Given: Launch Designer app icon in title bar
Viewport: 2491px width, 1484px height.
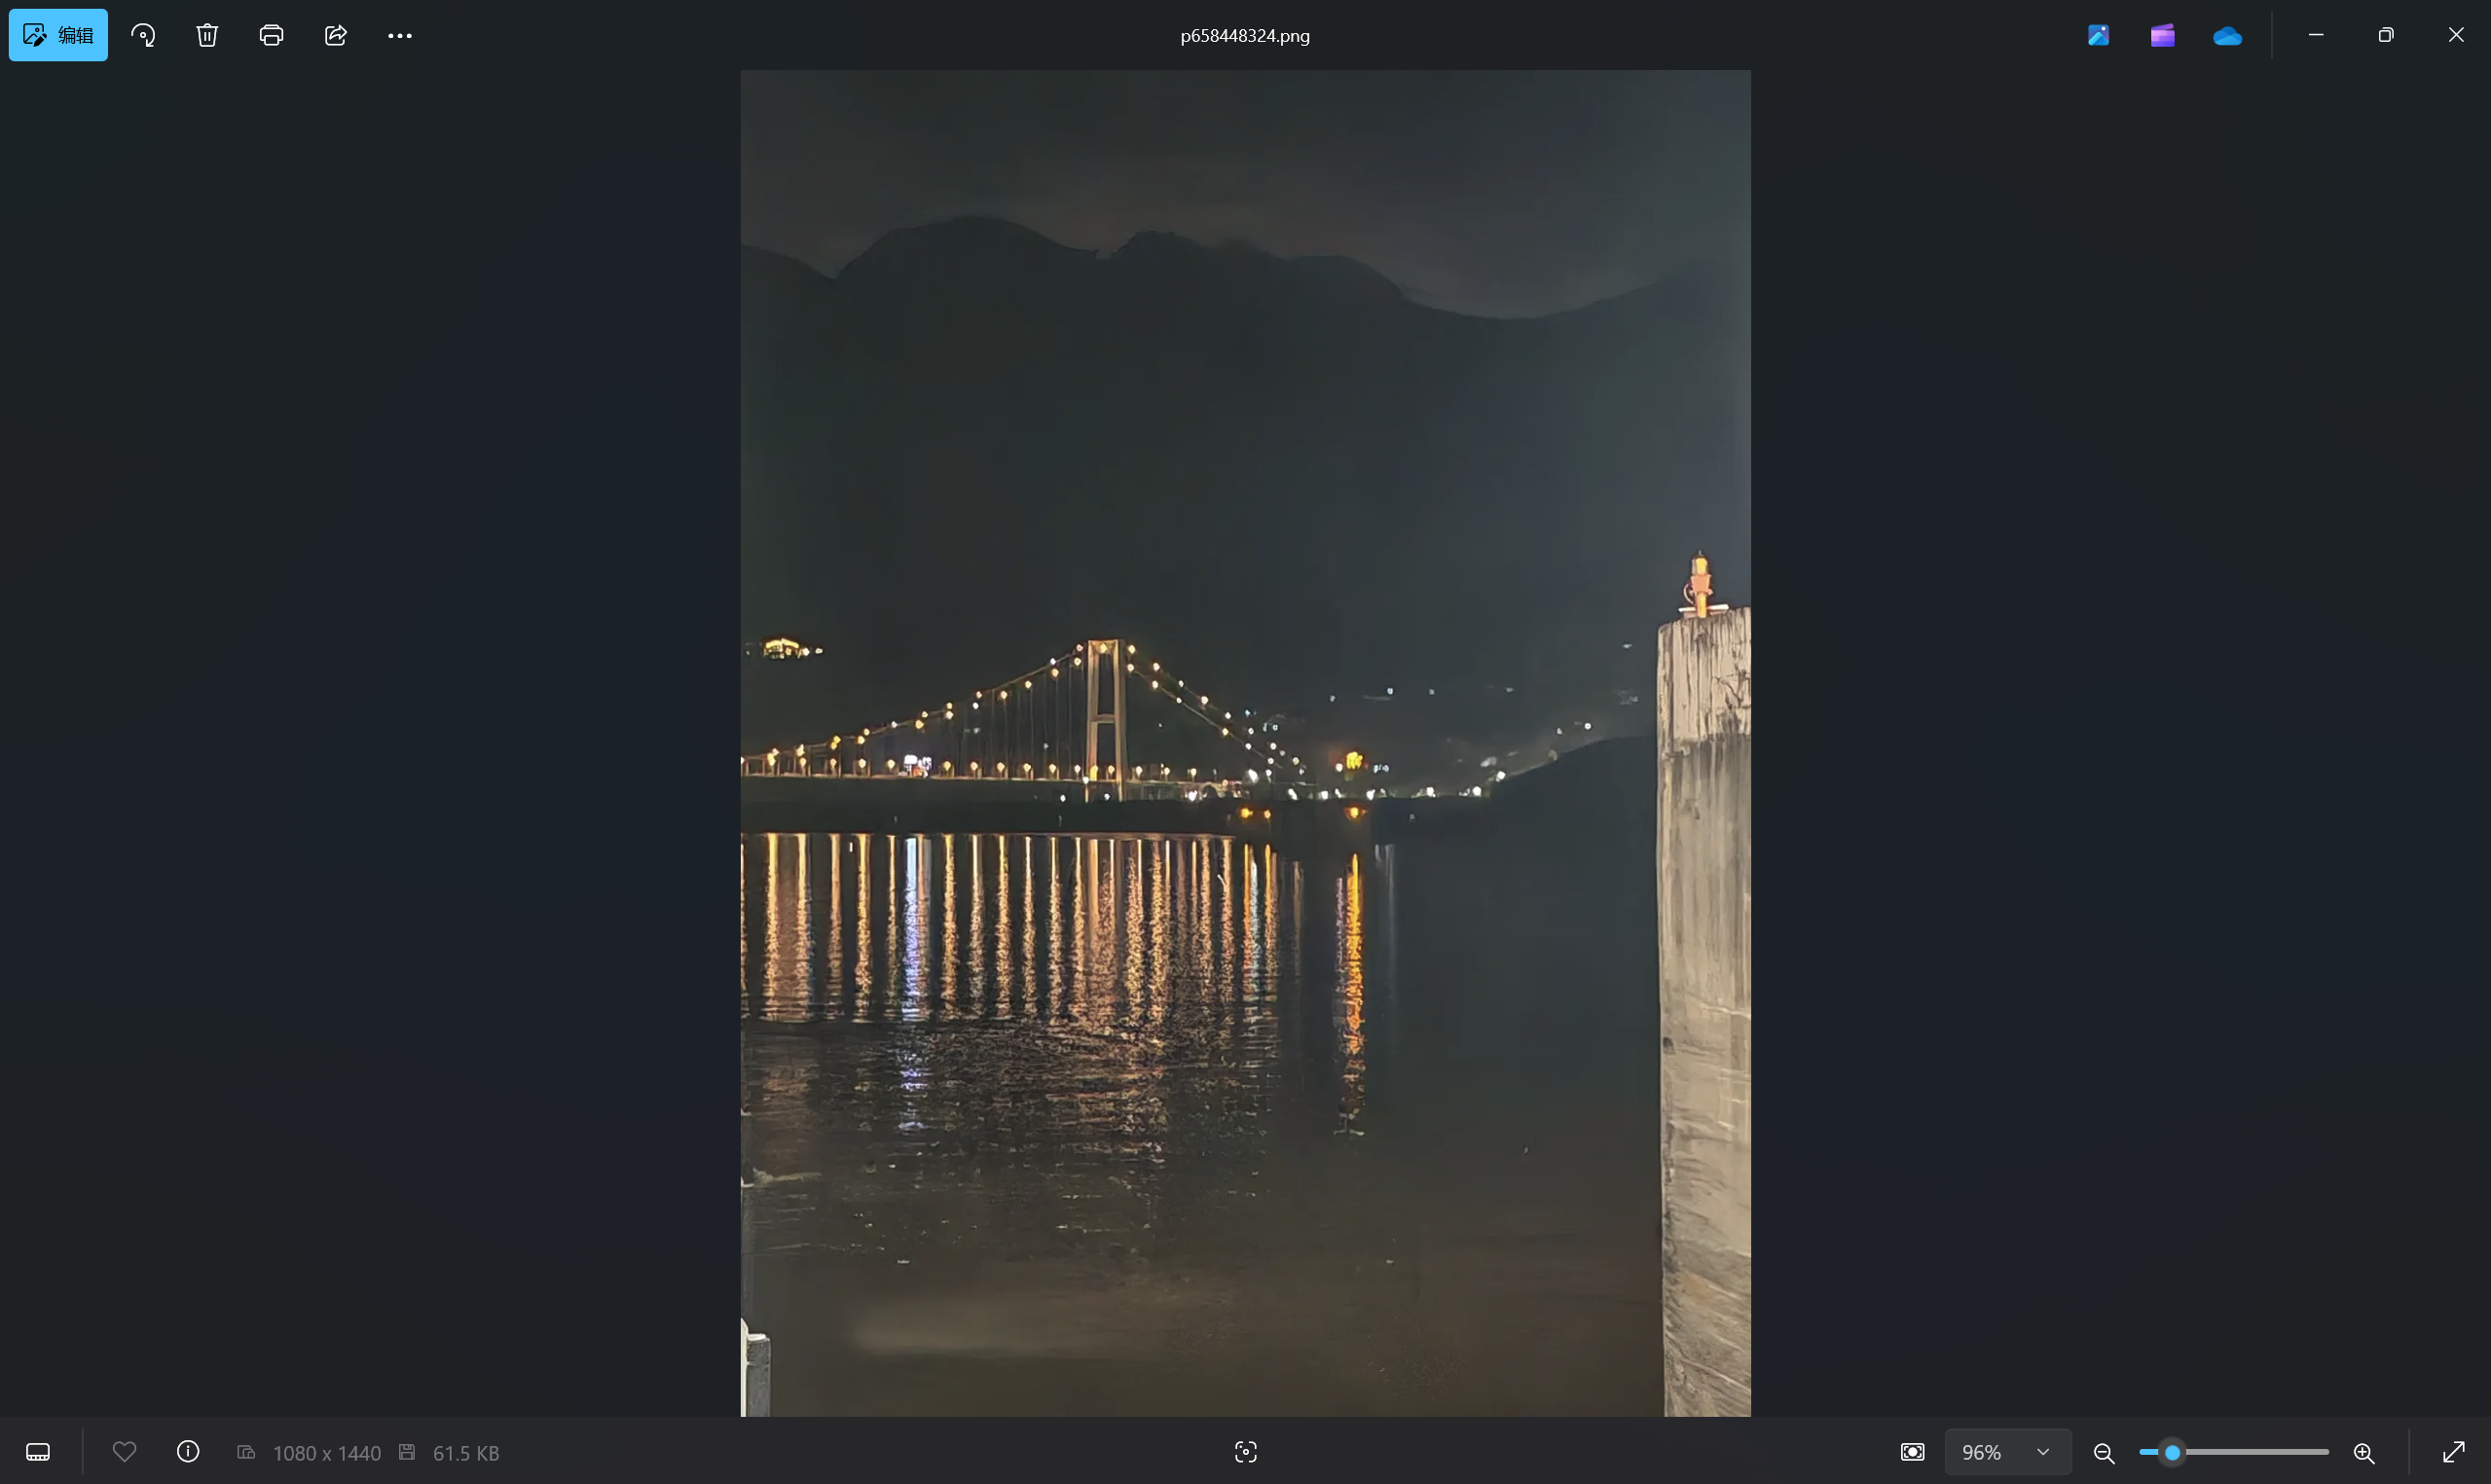Looking at the screenshot, I should pyautogui.click(x=2099, y=35).
